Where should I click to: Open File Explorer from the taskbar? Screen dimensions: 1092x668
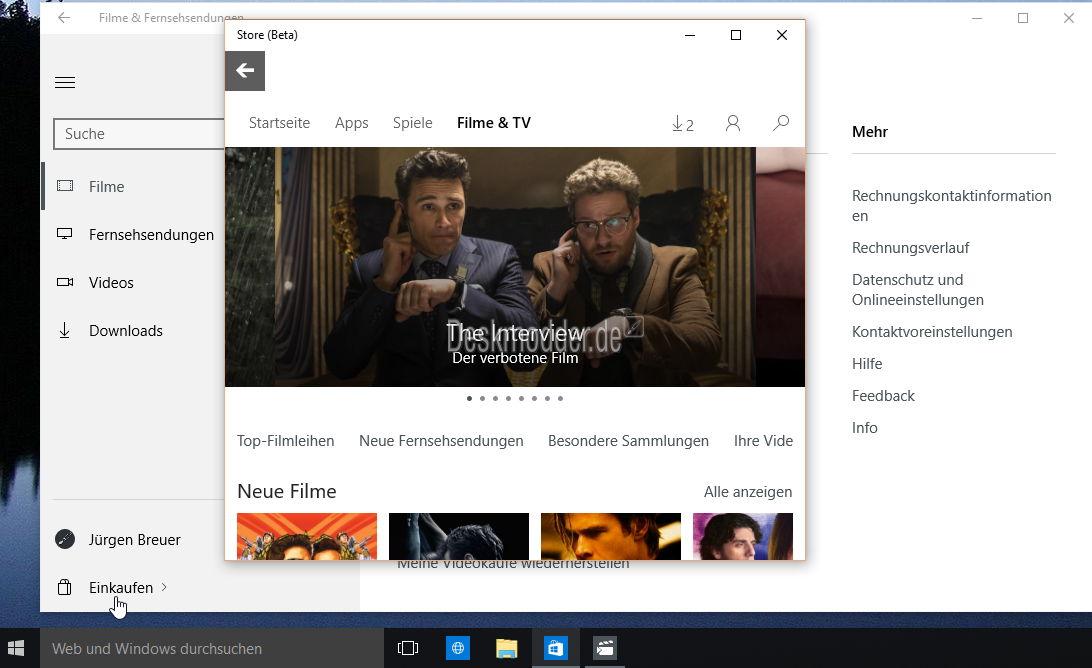point(506,648)
